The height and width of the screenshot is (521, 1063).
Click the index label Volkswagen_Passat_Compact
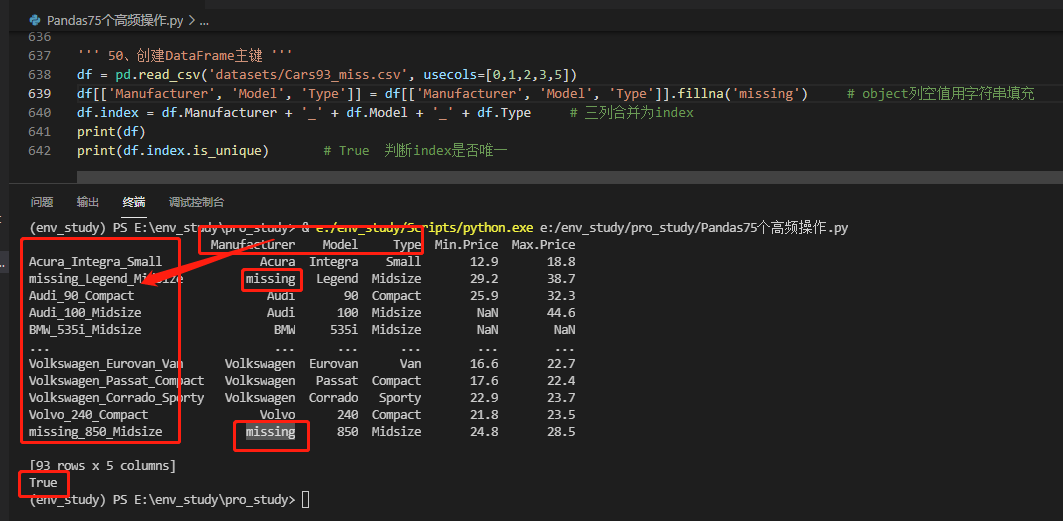click(117, 381)
